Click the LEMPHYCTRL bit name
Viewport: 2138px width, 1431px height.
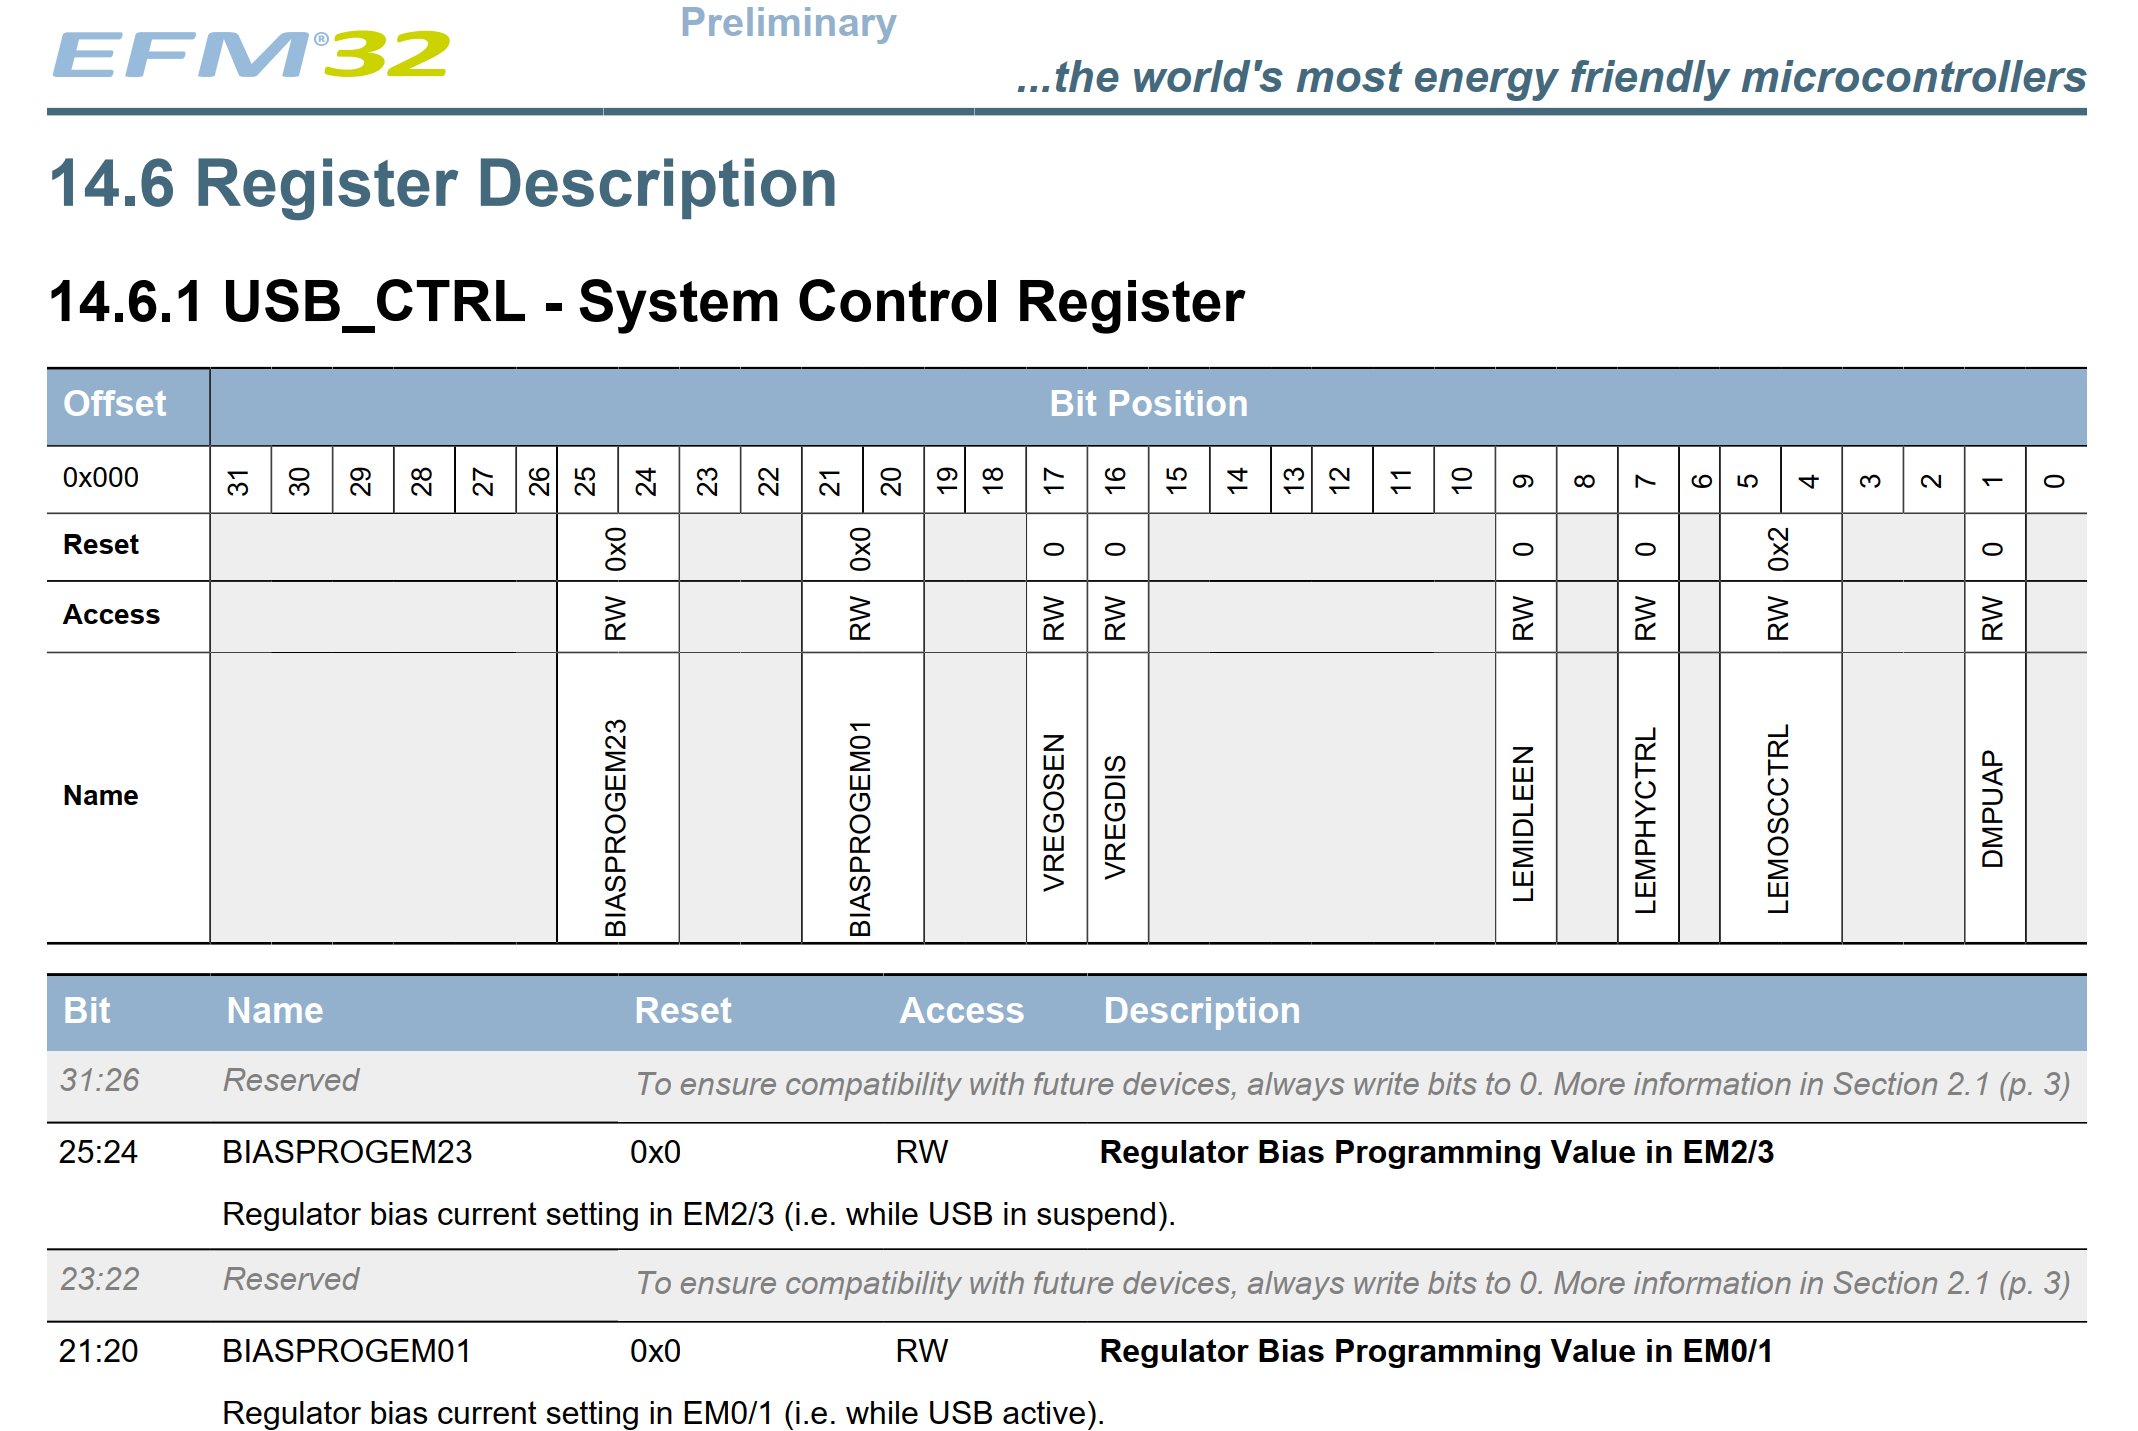[x=1646, y=818]
